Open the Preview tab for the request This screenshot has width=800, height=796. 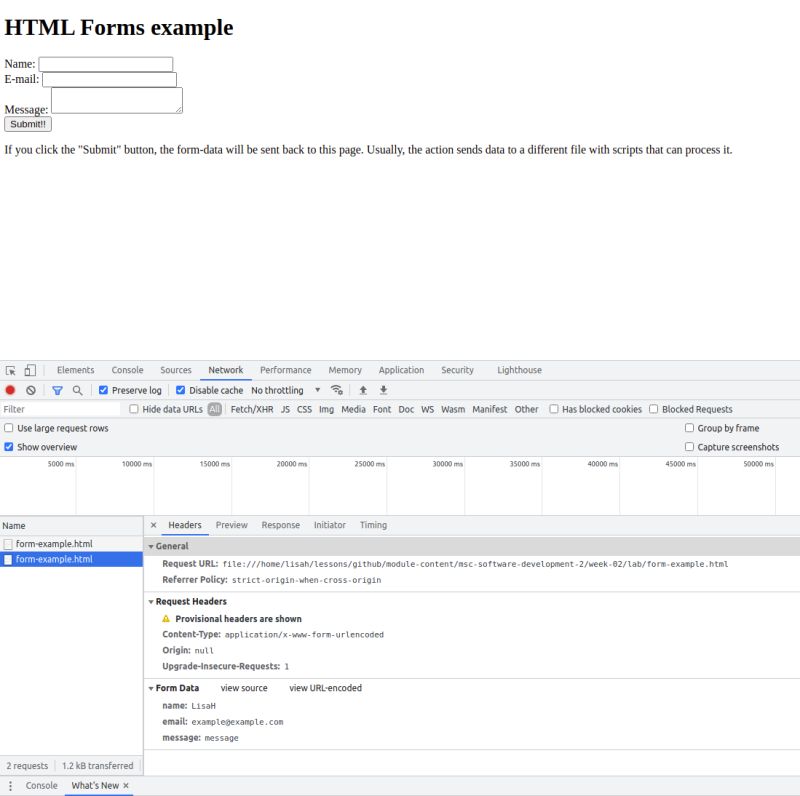point(232,524)
